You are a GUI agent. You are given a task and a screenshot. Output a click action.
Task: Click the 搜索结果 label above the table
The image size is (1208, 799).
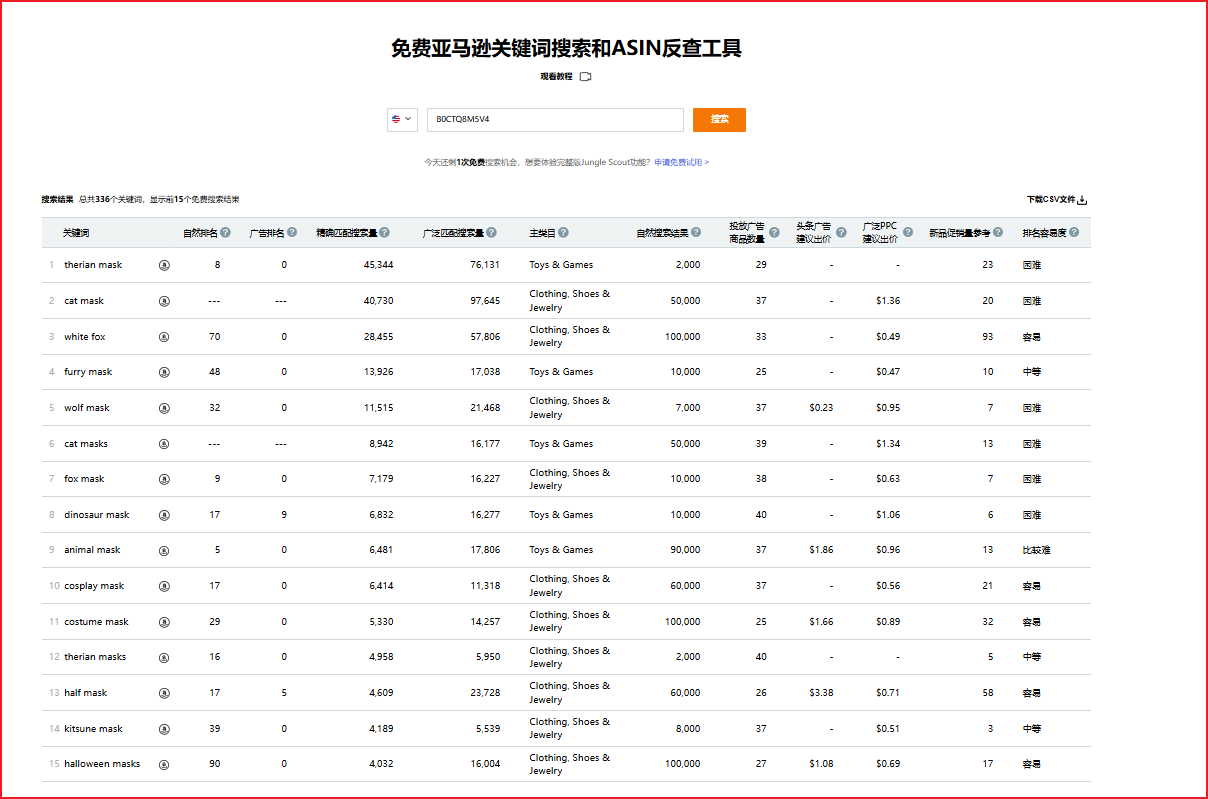pyautogui.click(x=58, y=200)
